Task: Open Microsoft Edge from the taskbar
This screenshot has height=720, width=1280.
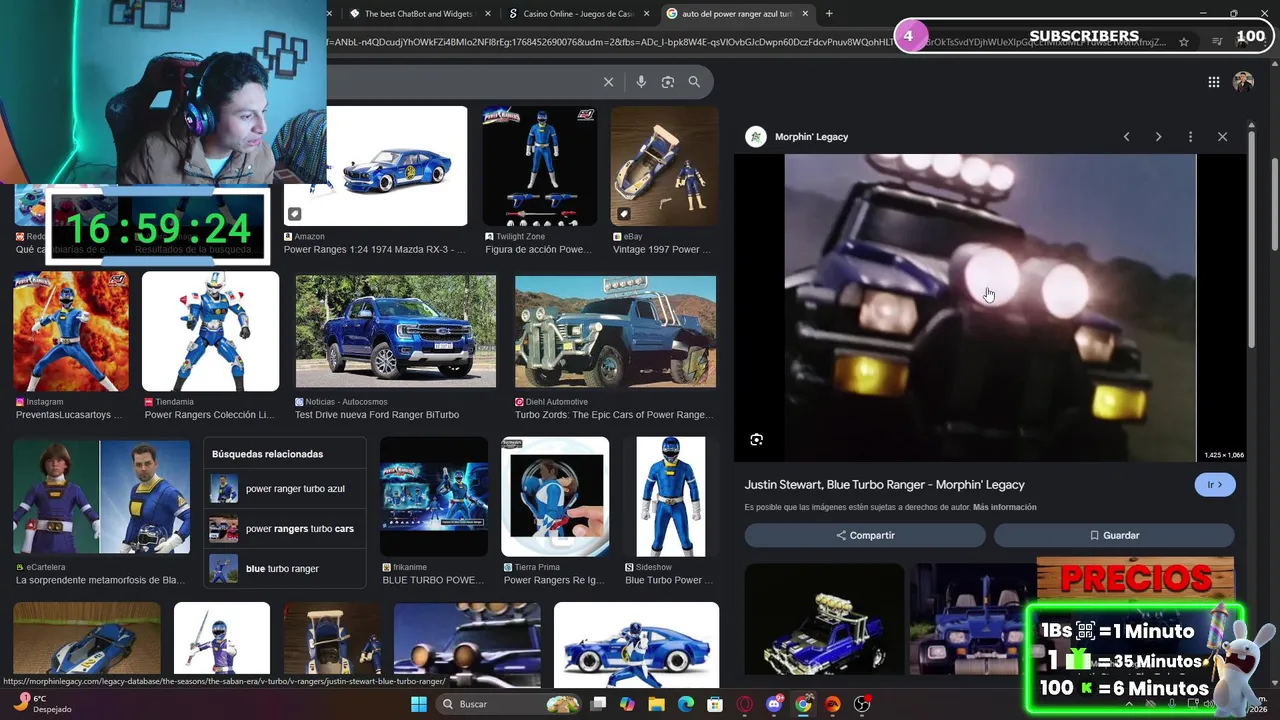Action: point(686,704)
